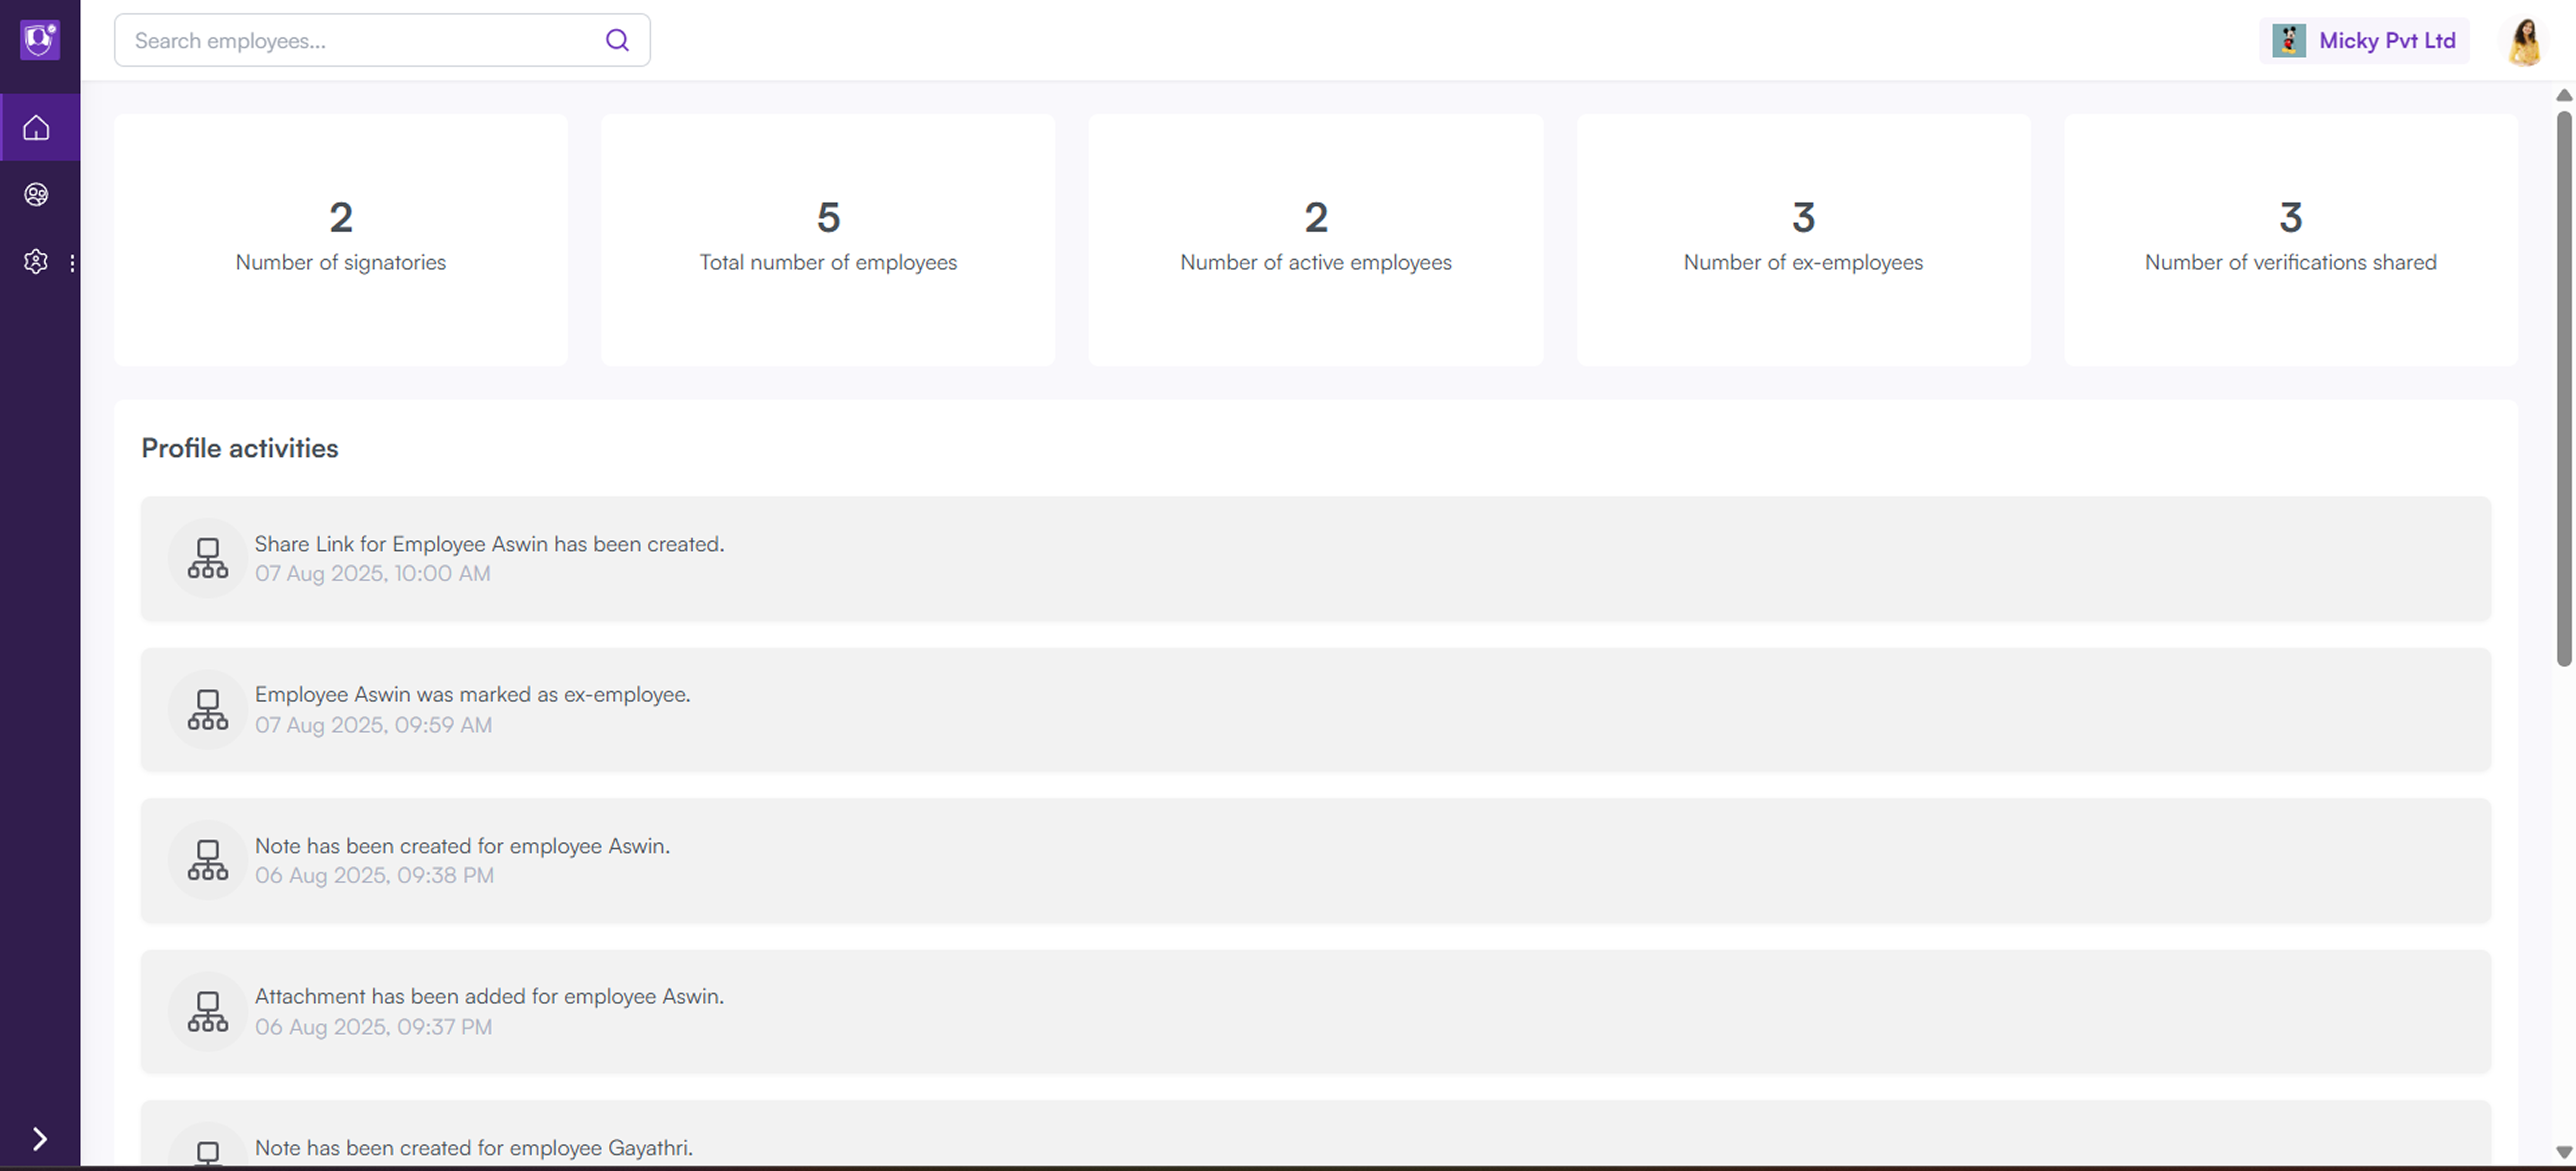Select Number of active employees card
Viewport: 2576px width, 1171px height.
(1315, 240)
